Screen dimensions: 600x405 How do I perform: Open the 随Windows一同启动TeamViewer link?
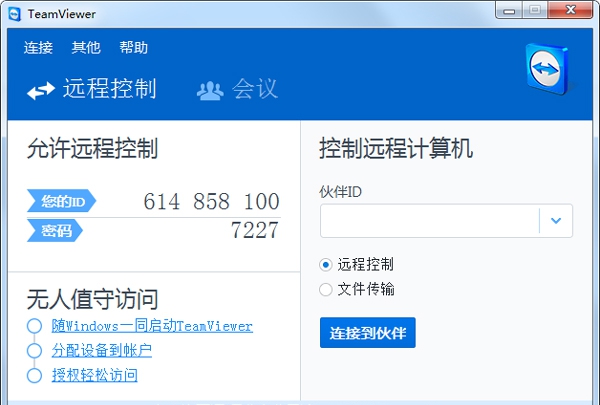click(152, 326)
